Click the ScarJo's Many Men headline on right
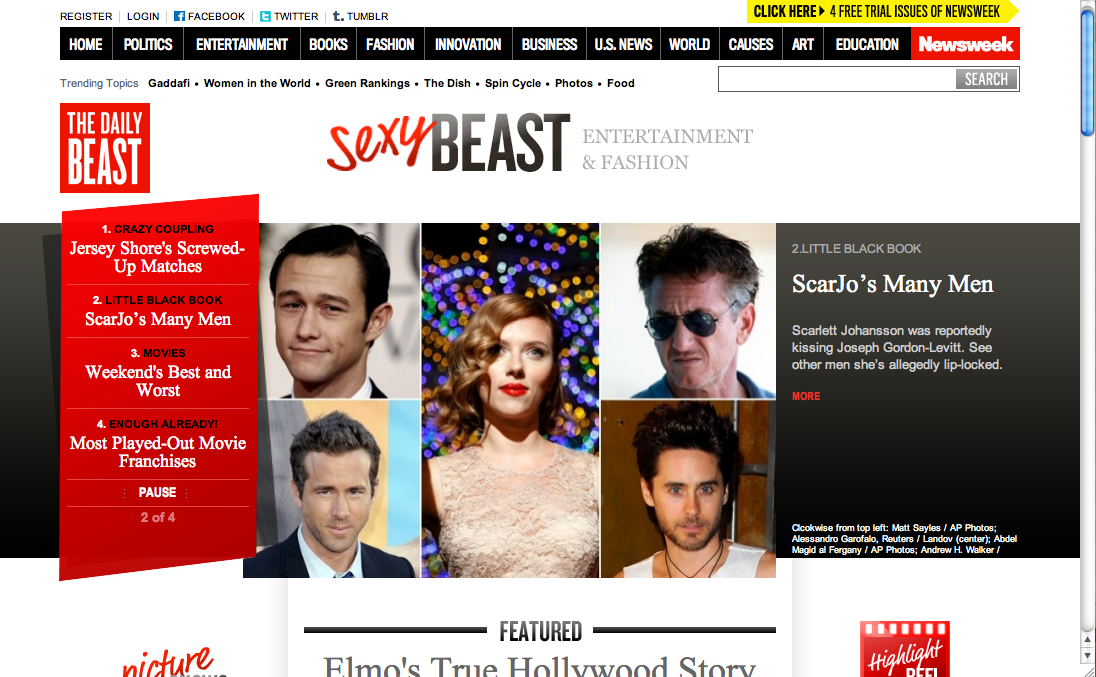Viewport: 1096px width, 677px height. click(893, 284)
